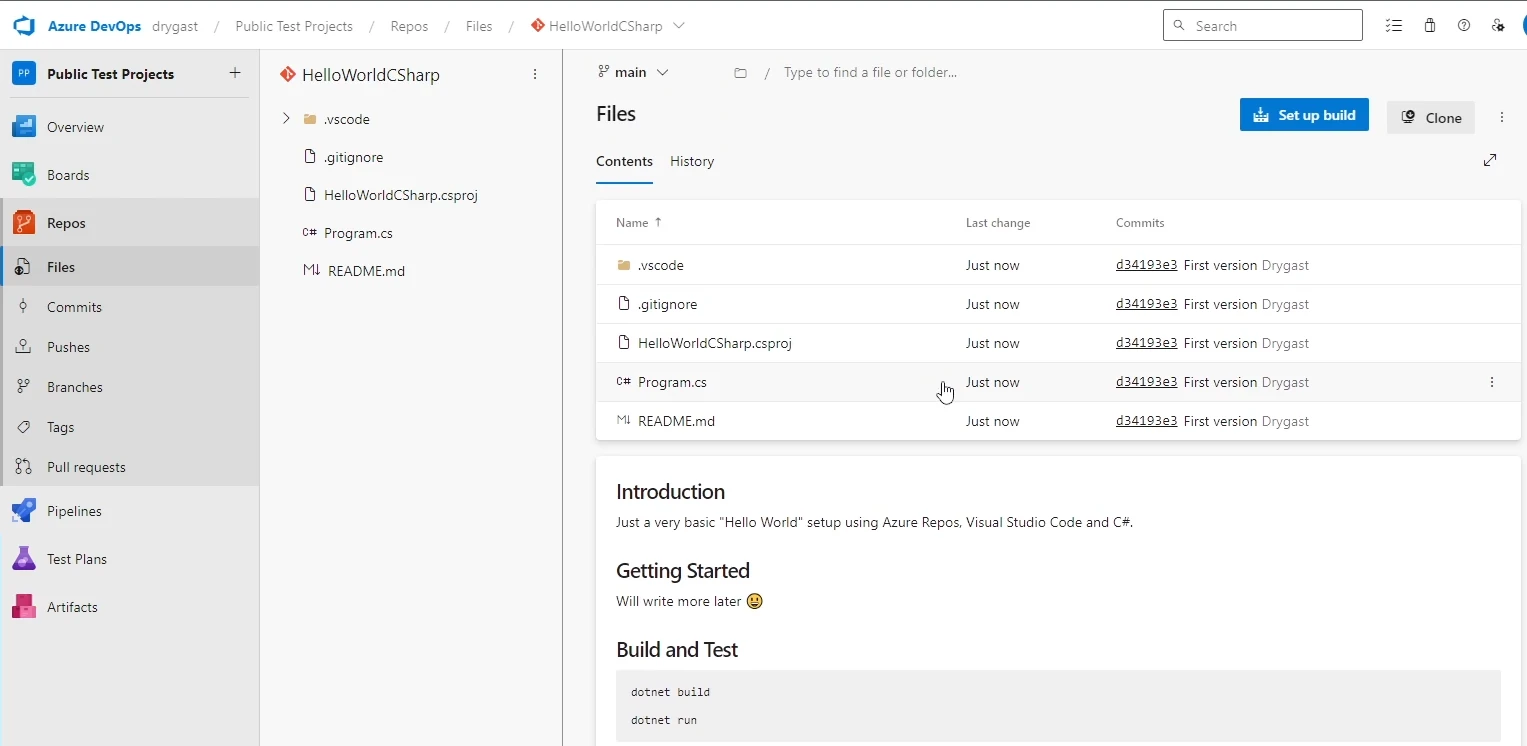Click the Search input field
Screen dimensions: 1527x746
(x=1263, y=26)
